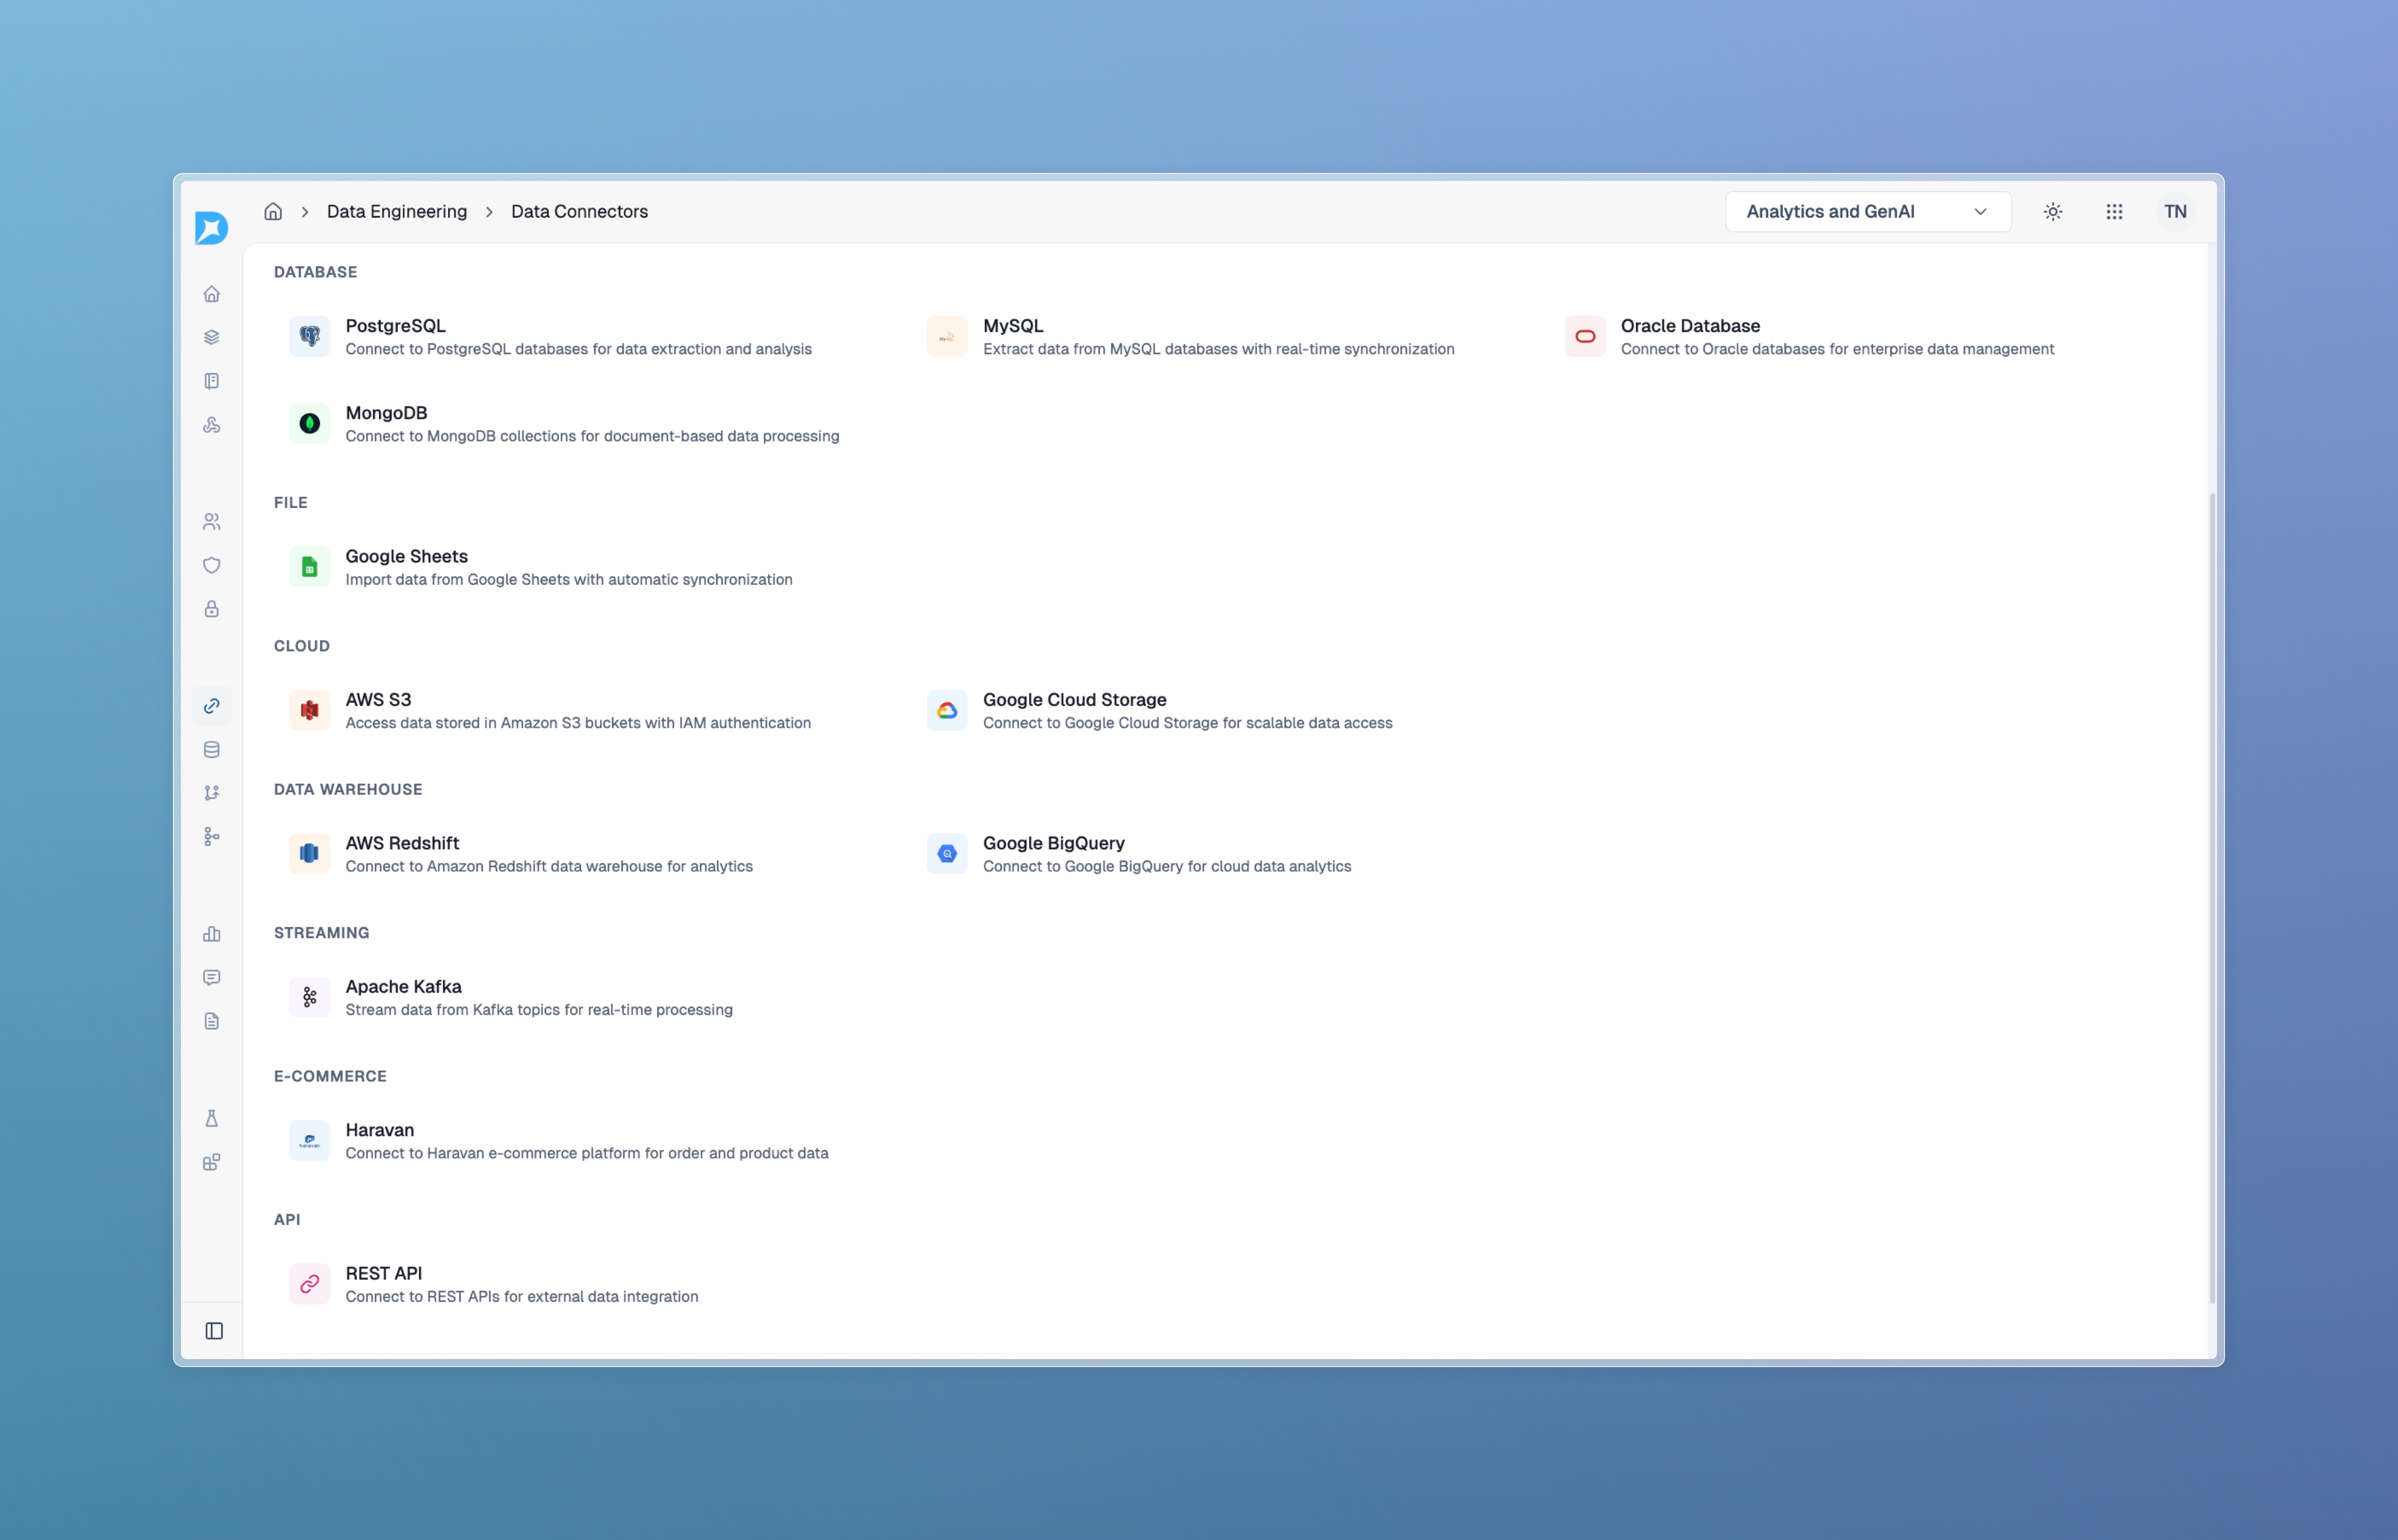Click the DATA WAREHOUSE section heading

[348, 789]
